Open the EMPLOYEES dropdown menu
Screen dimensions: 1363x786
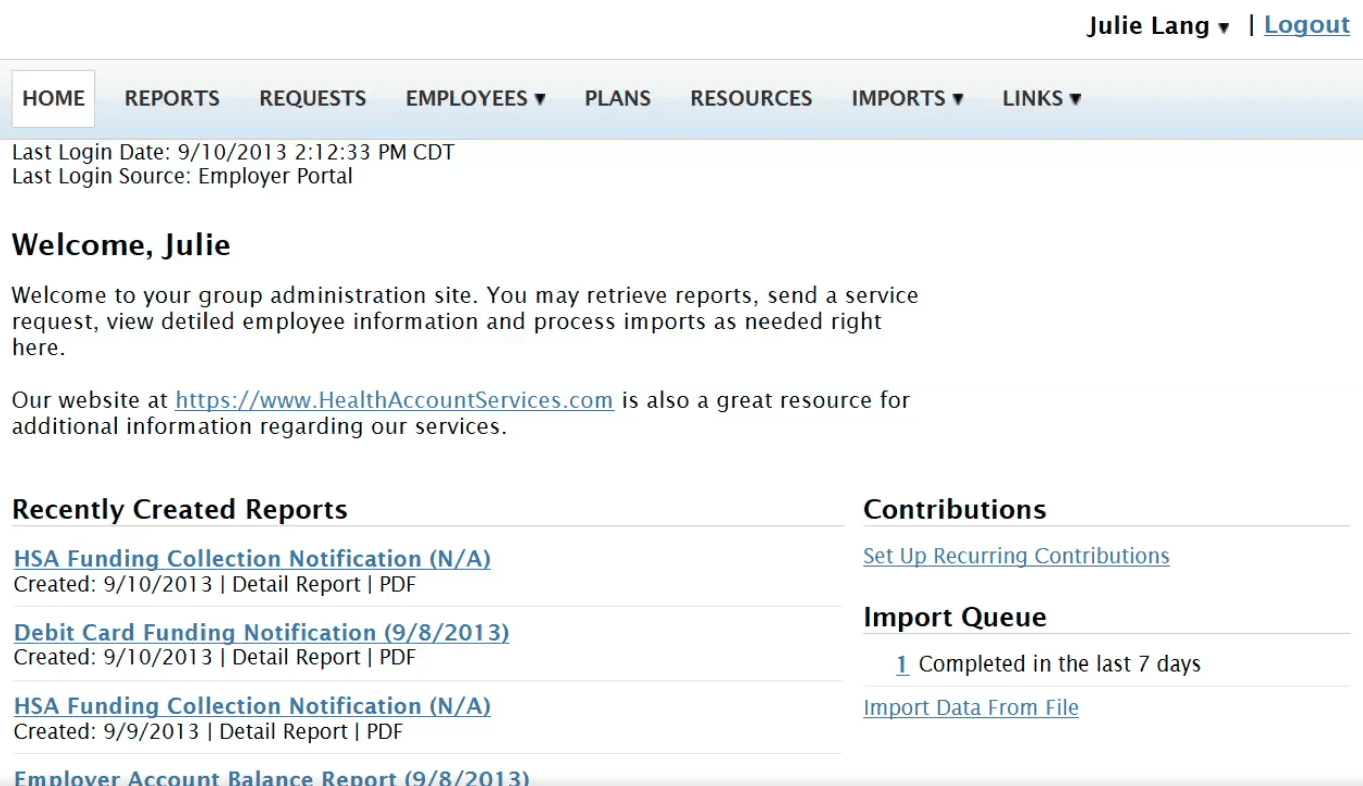(x=474, y=98)
